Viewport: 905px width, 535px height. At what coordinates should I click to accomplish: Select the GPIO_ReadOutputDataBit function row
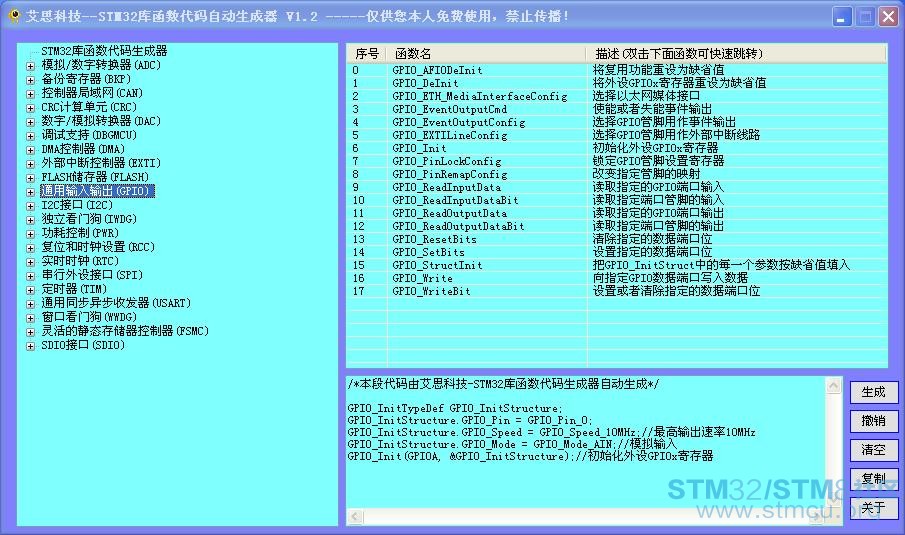click(616, 226)
